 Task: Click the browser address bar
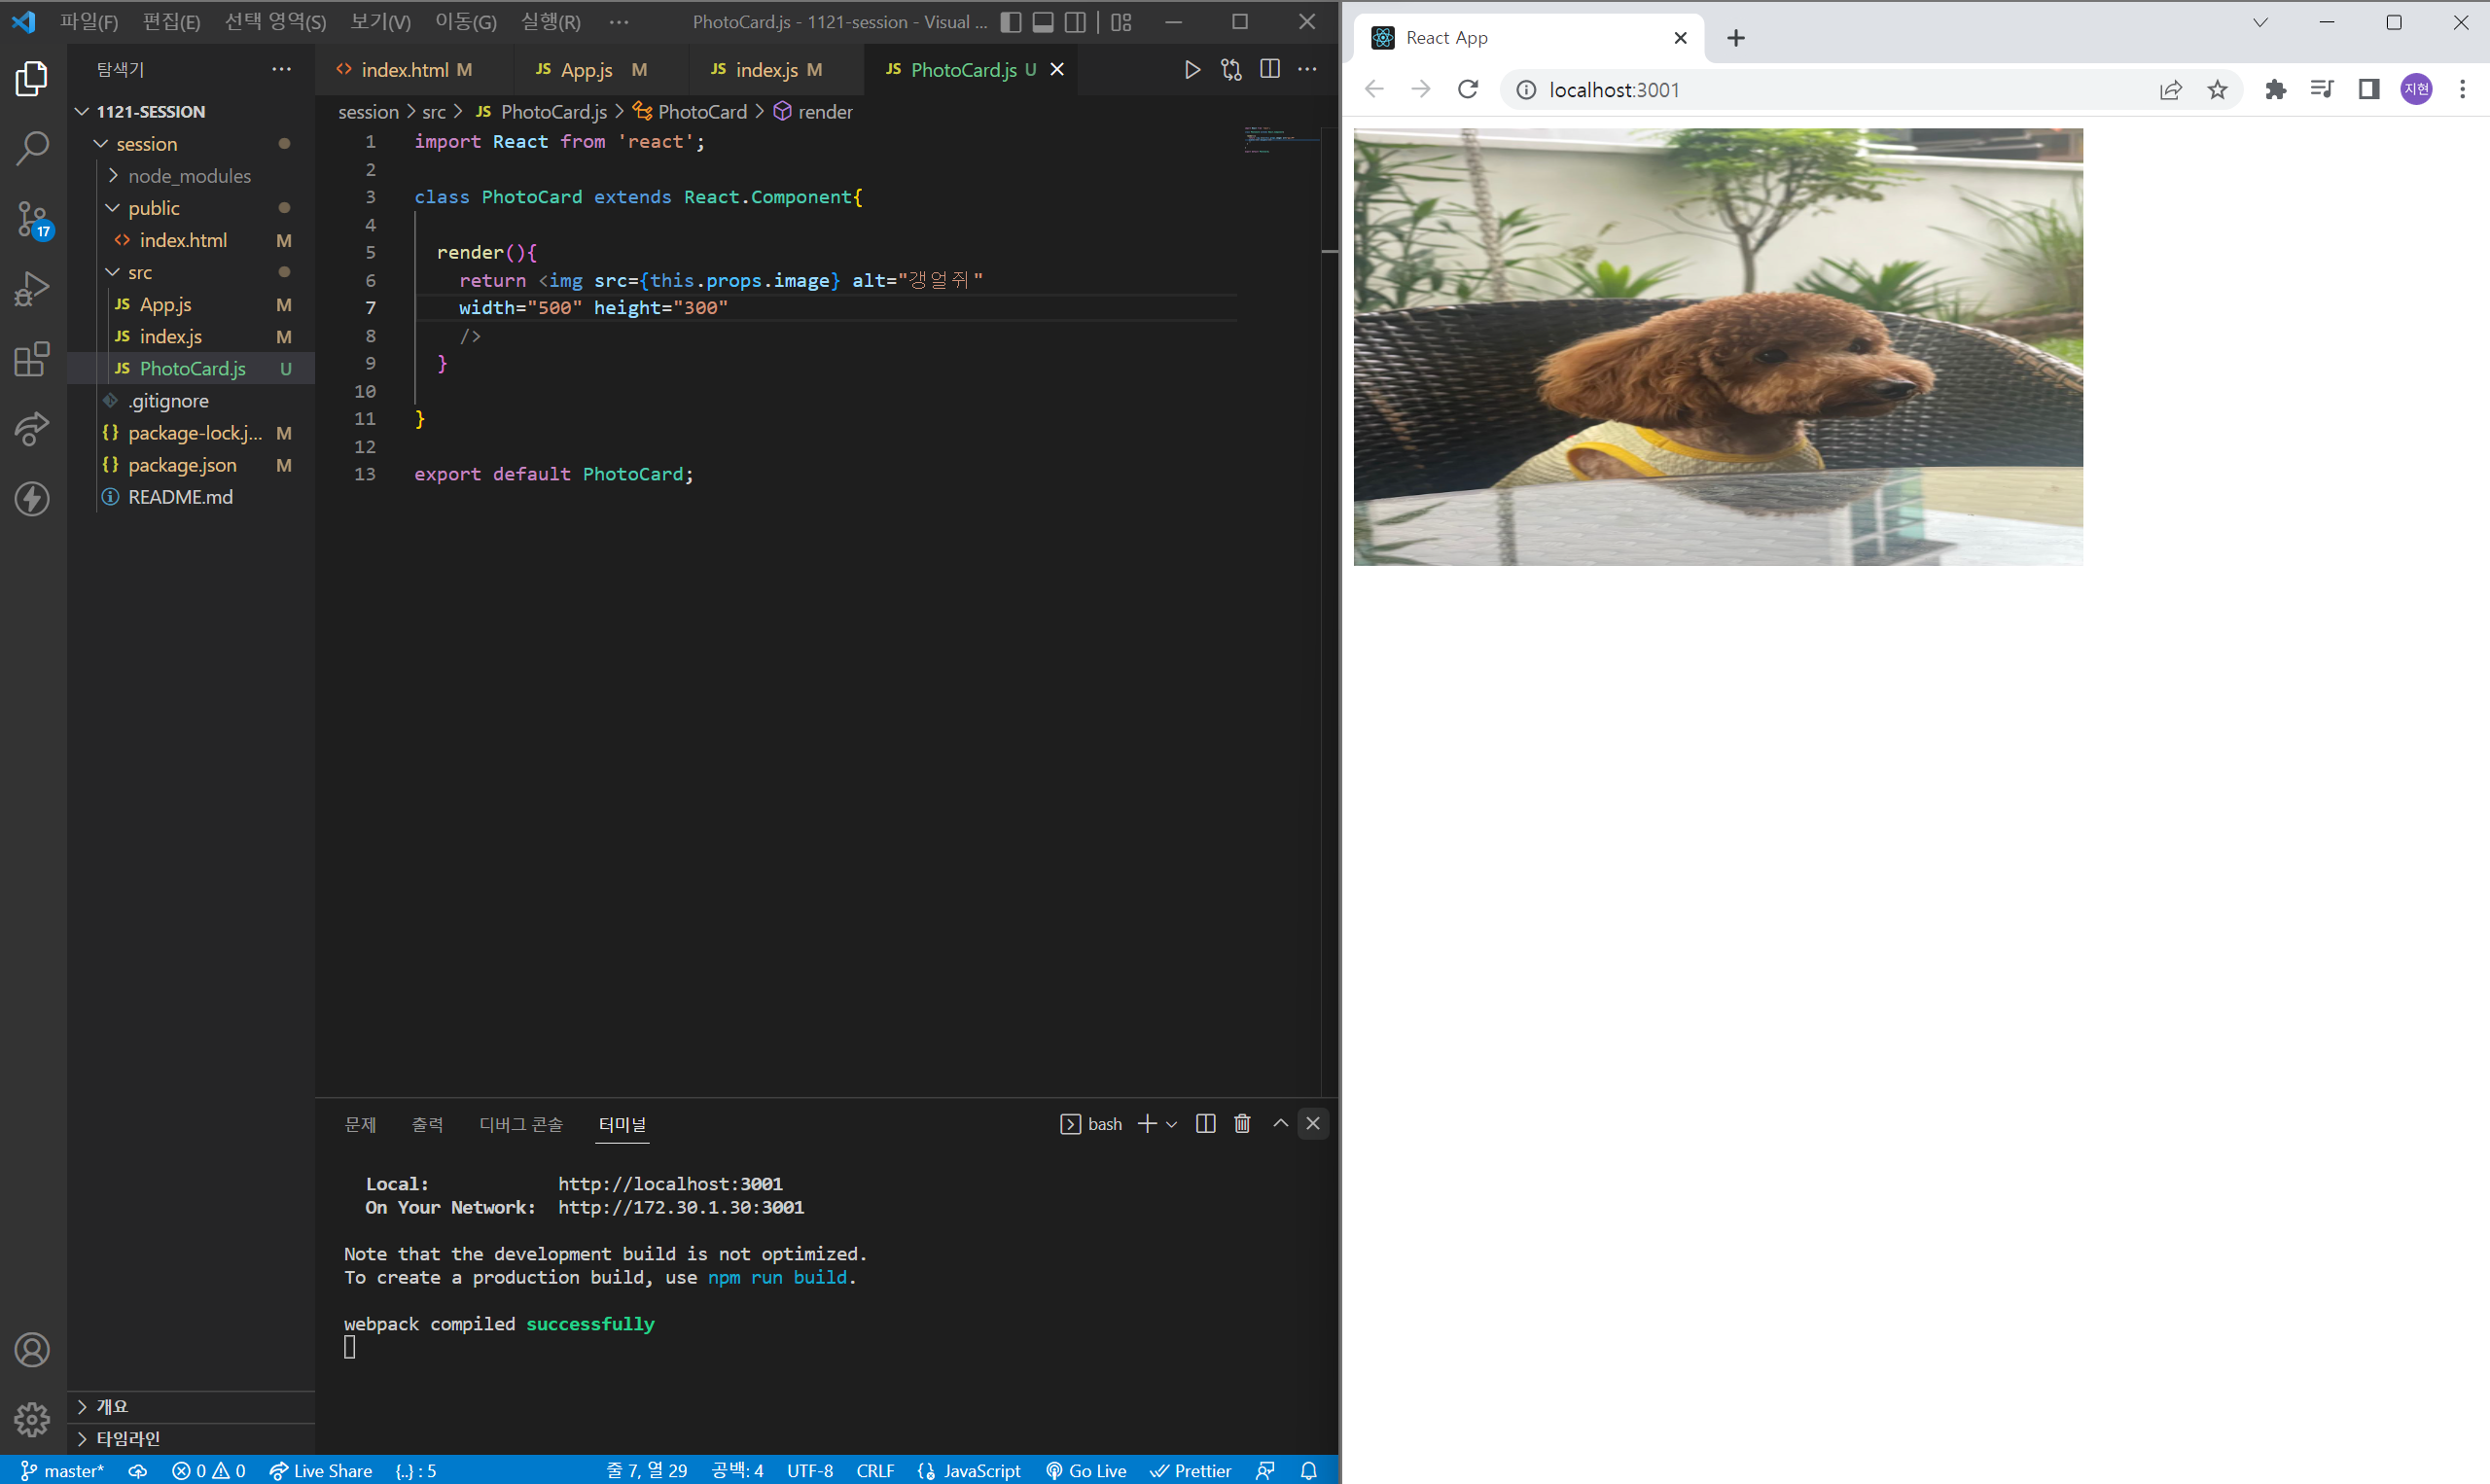[1800, 90]
